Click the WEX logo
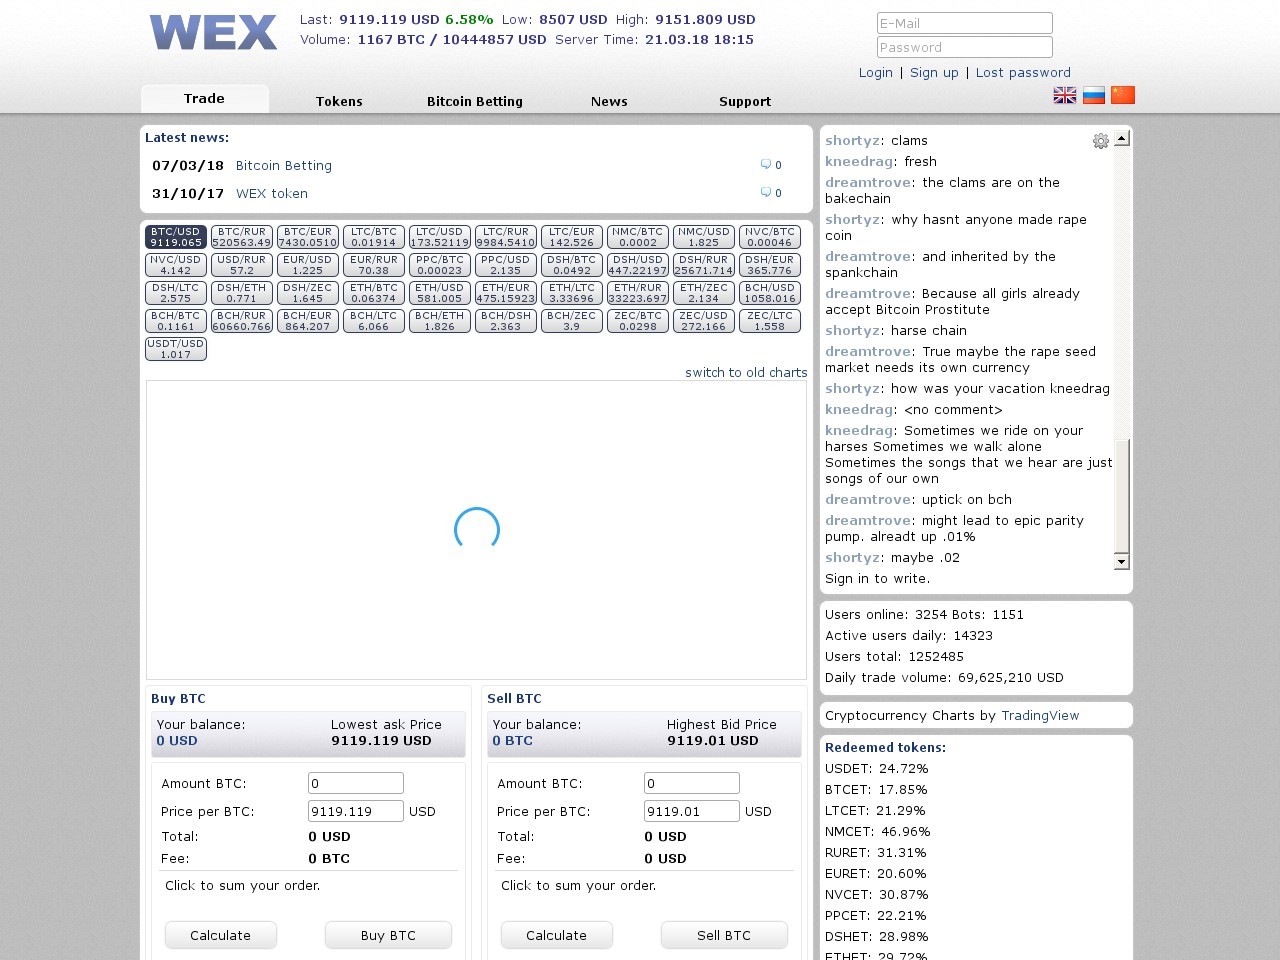Viewport: 1280px width, 960px height. (213, 33)
